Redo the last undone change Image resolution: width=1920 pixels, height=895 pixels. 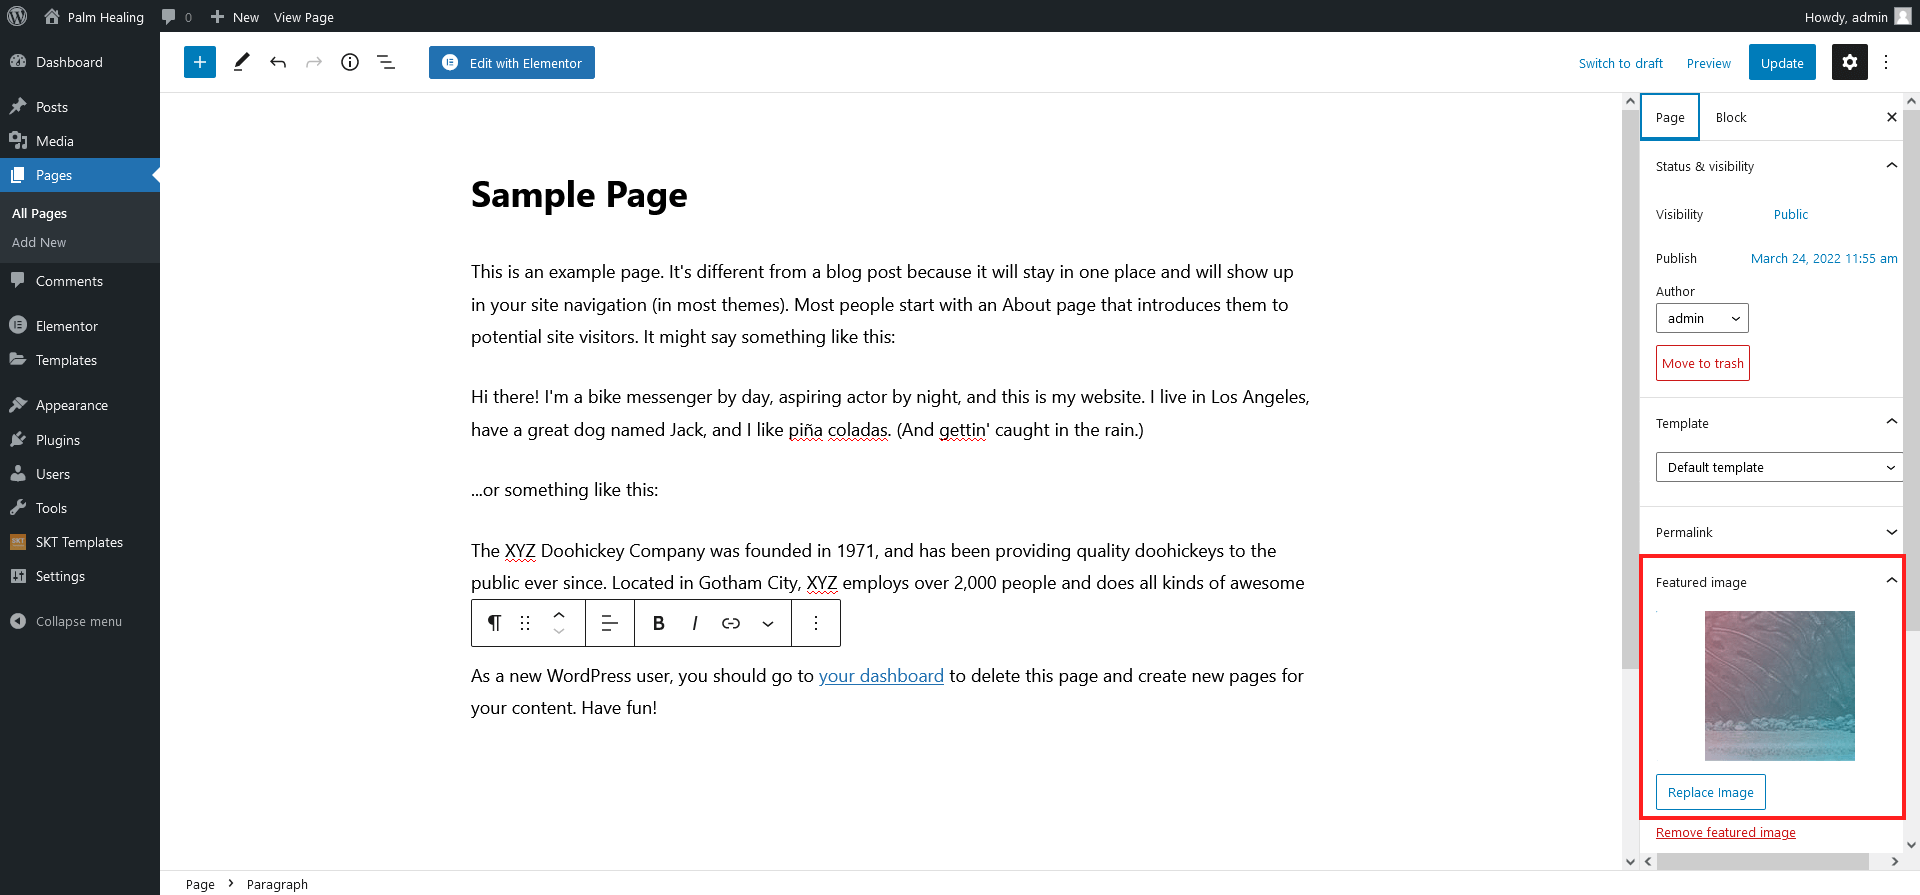(314, 62)
